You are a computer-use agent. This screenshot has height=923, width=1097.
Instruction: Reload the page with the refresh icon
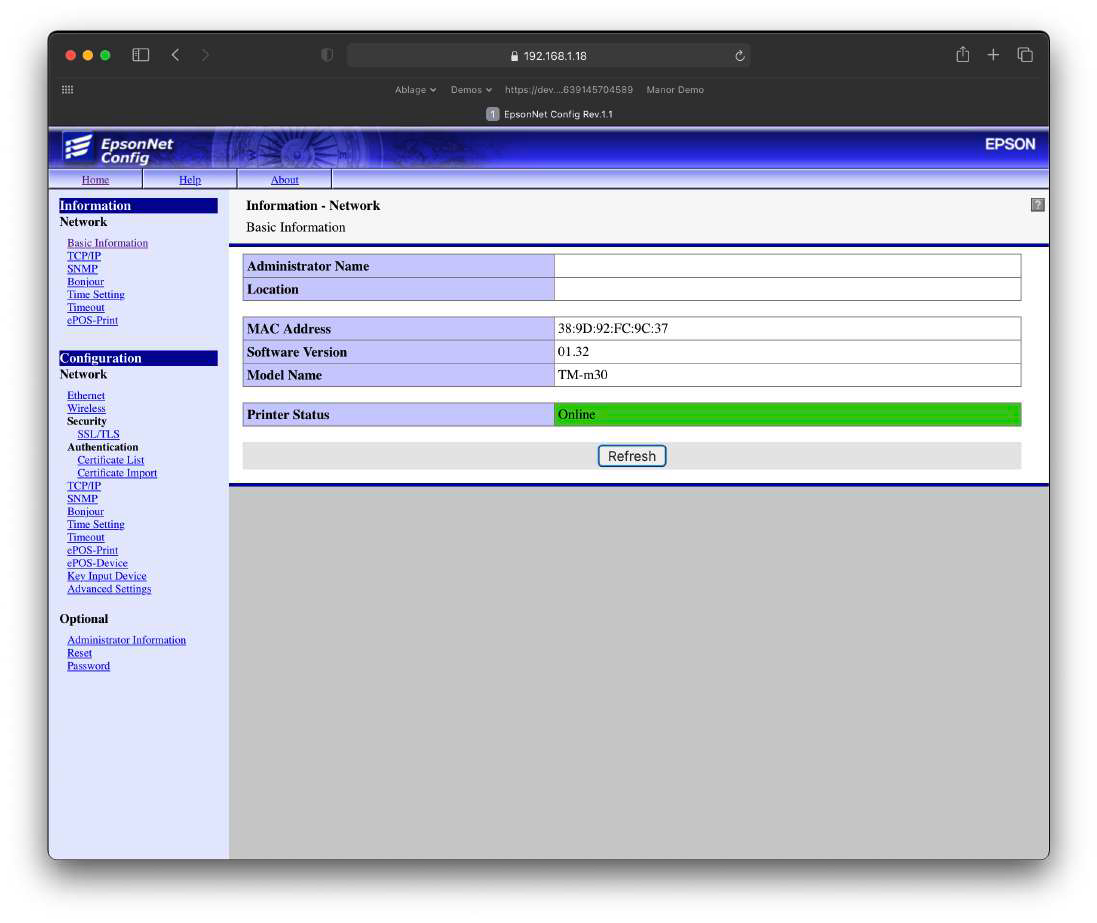click(x=739, y=55)
